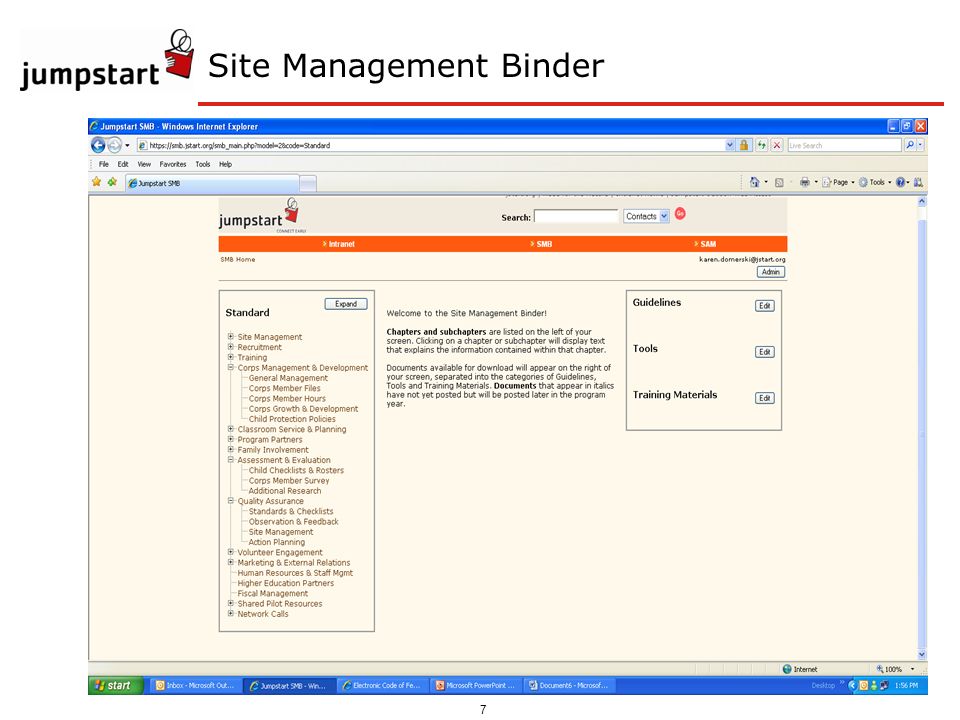Open the Windows Start button
The width and height of the screenshot is (960, 720).
(x=115, y=686)
